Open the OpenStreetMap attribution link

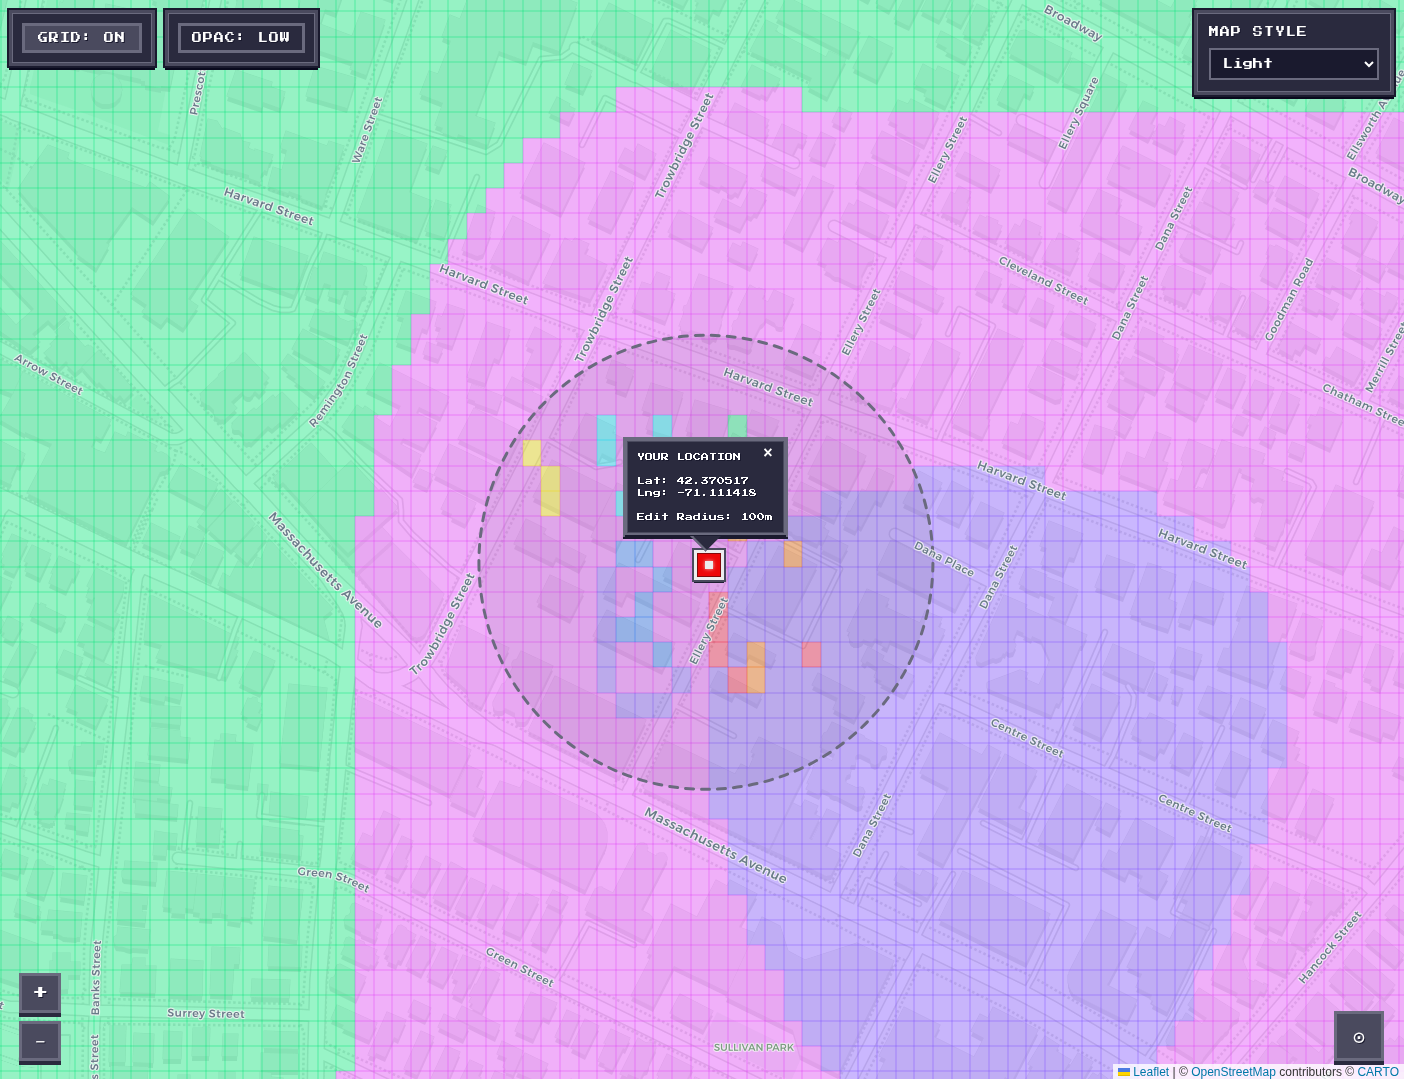click(x=1233, y=1071)
